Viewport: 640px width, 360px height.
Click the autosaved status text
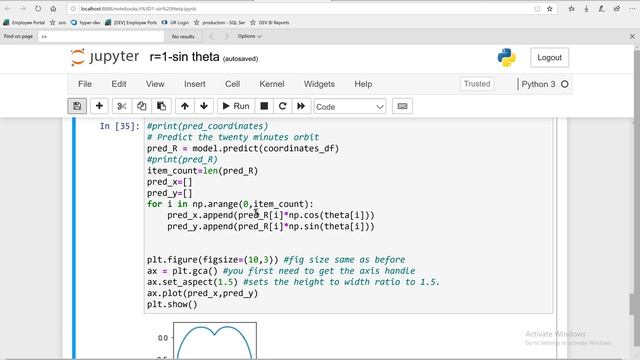coord(240,59)
